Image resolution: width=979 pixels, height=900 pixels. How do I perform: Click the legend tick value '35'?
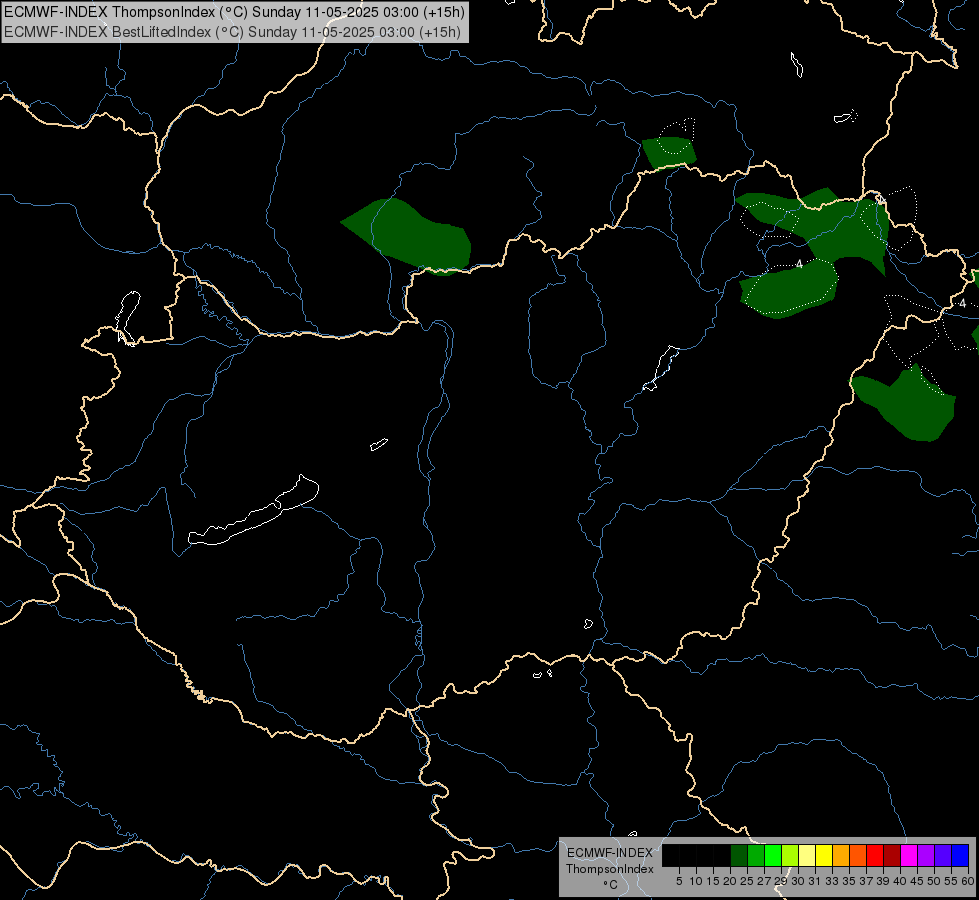849,881
